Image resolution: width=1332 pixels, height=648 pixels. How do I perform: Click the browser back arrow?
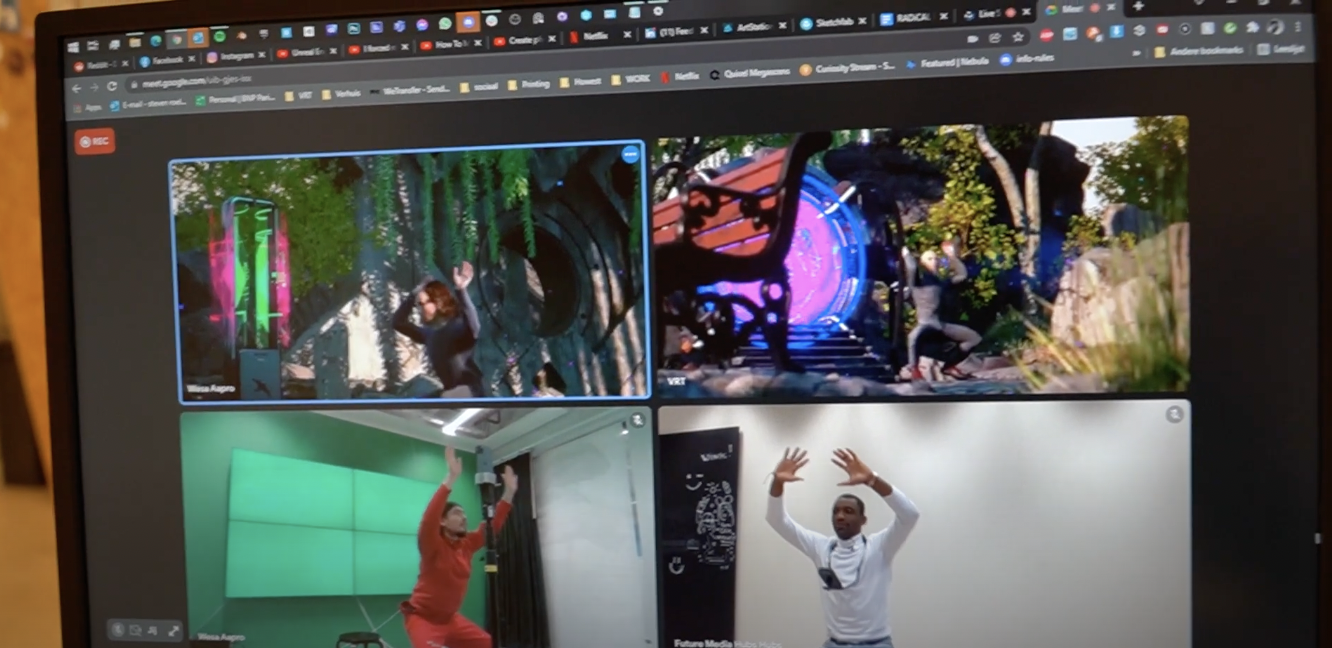(x=76, y=88)
